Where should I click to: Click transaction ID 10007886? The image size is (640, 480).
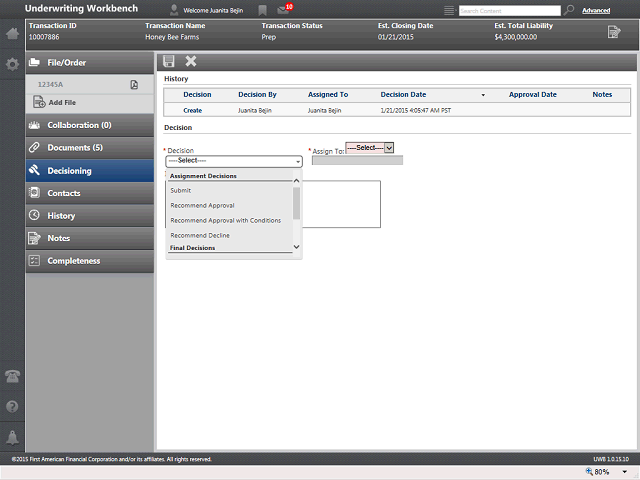(x=44, y=37)
